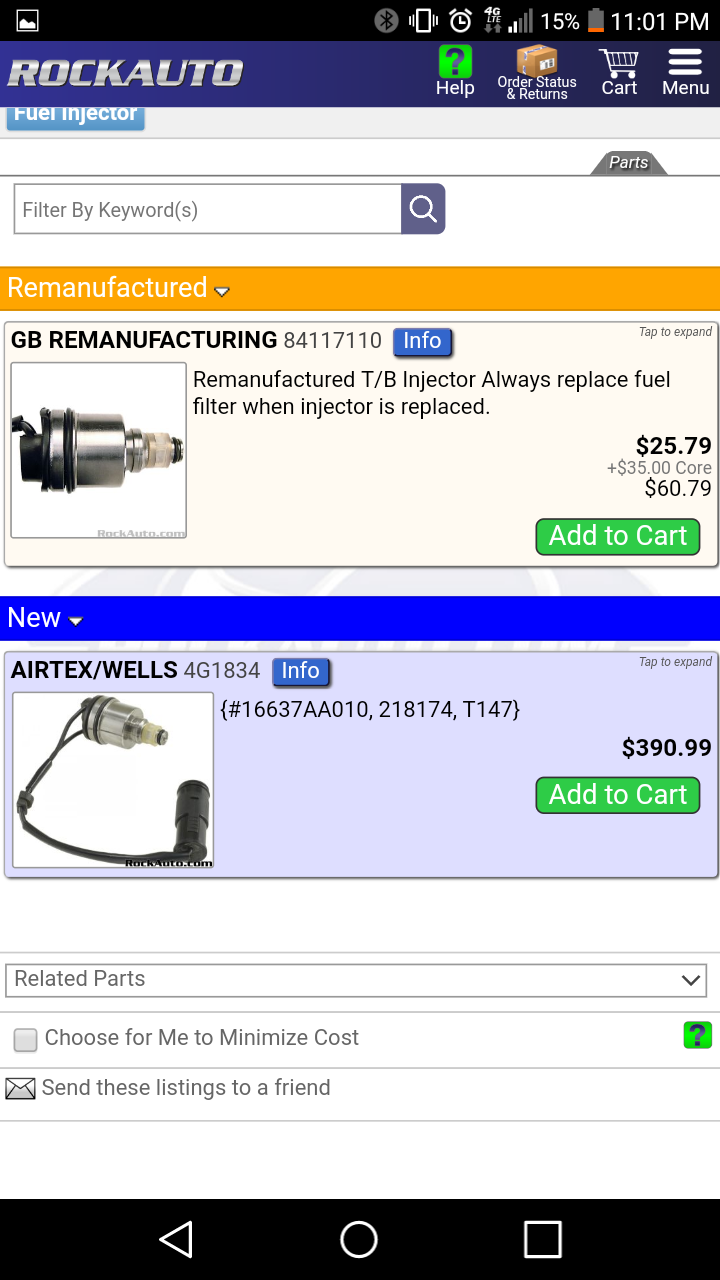Click the keyword search magnifier button

coord(423,209)
